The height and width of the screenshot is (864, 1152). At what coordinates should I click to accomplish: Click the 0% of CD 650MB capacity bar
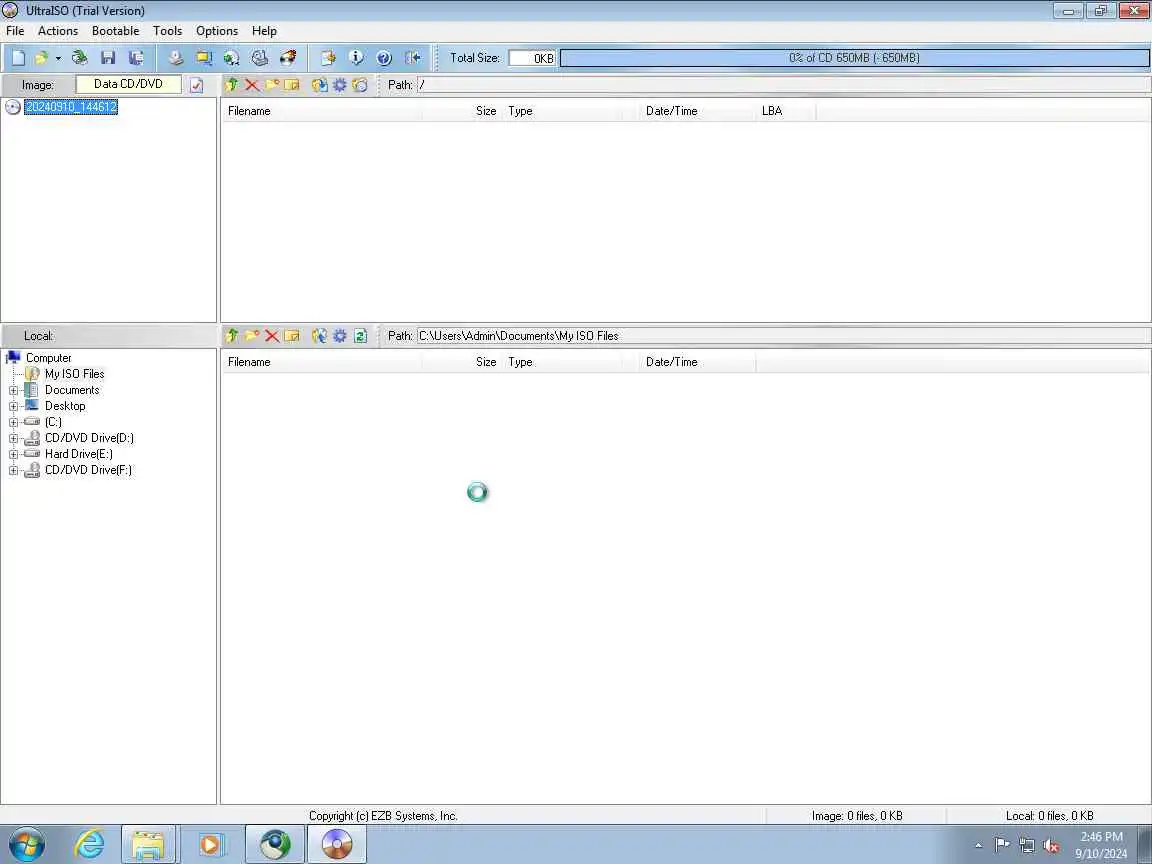(x=854, y=58)
